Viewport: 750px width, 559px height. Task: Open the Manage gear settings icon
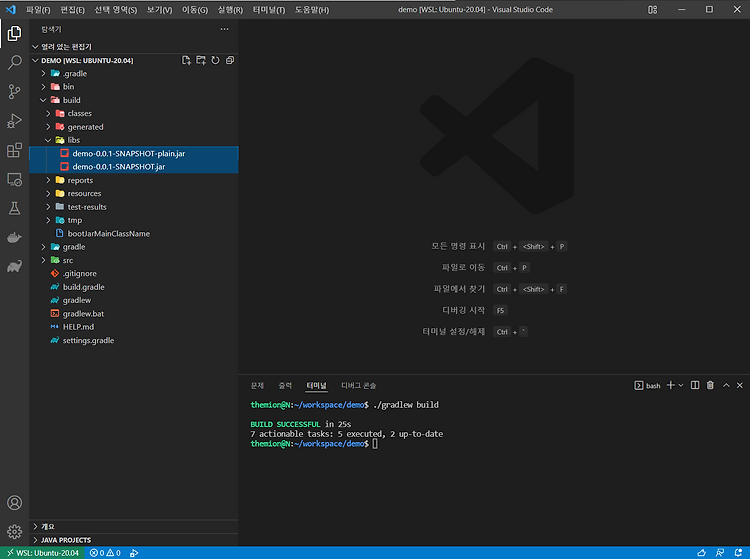pyautogui.click(x=14, y=531)
